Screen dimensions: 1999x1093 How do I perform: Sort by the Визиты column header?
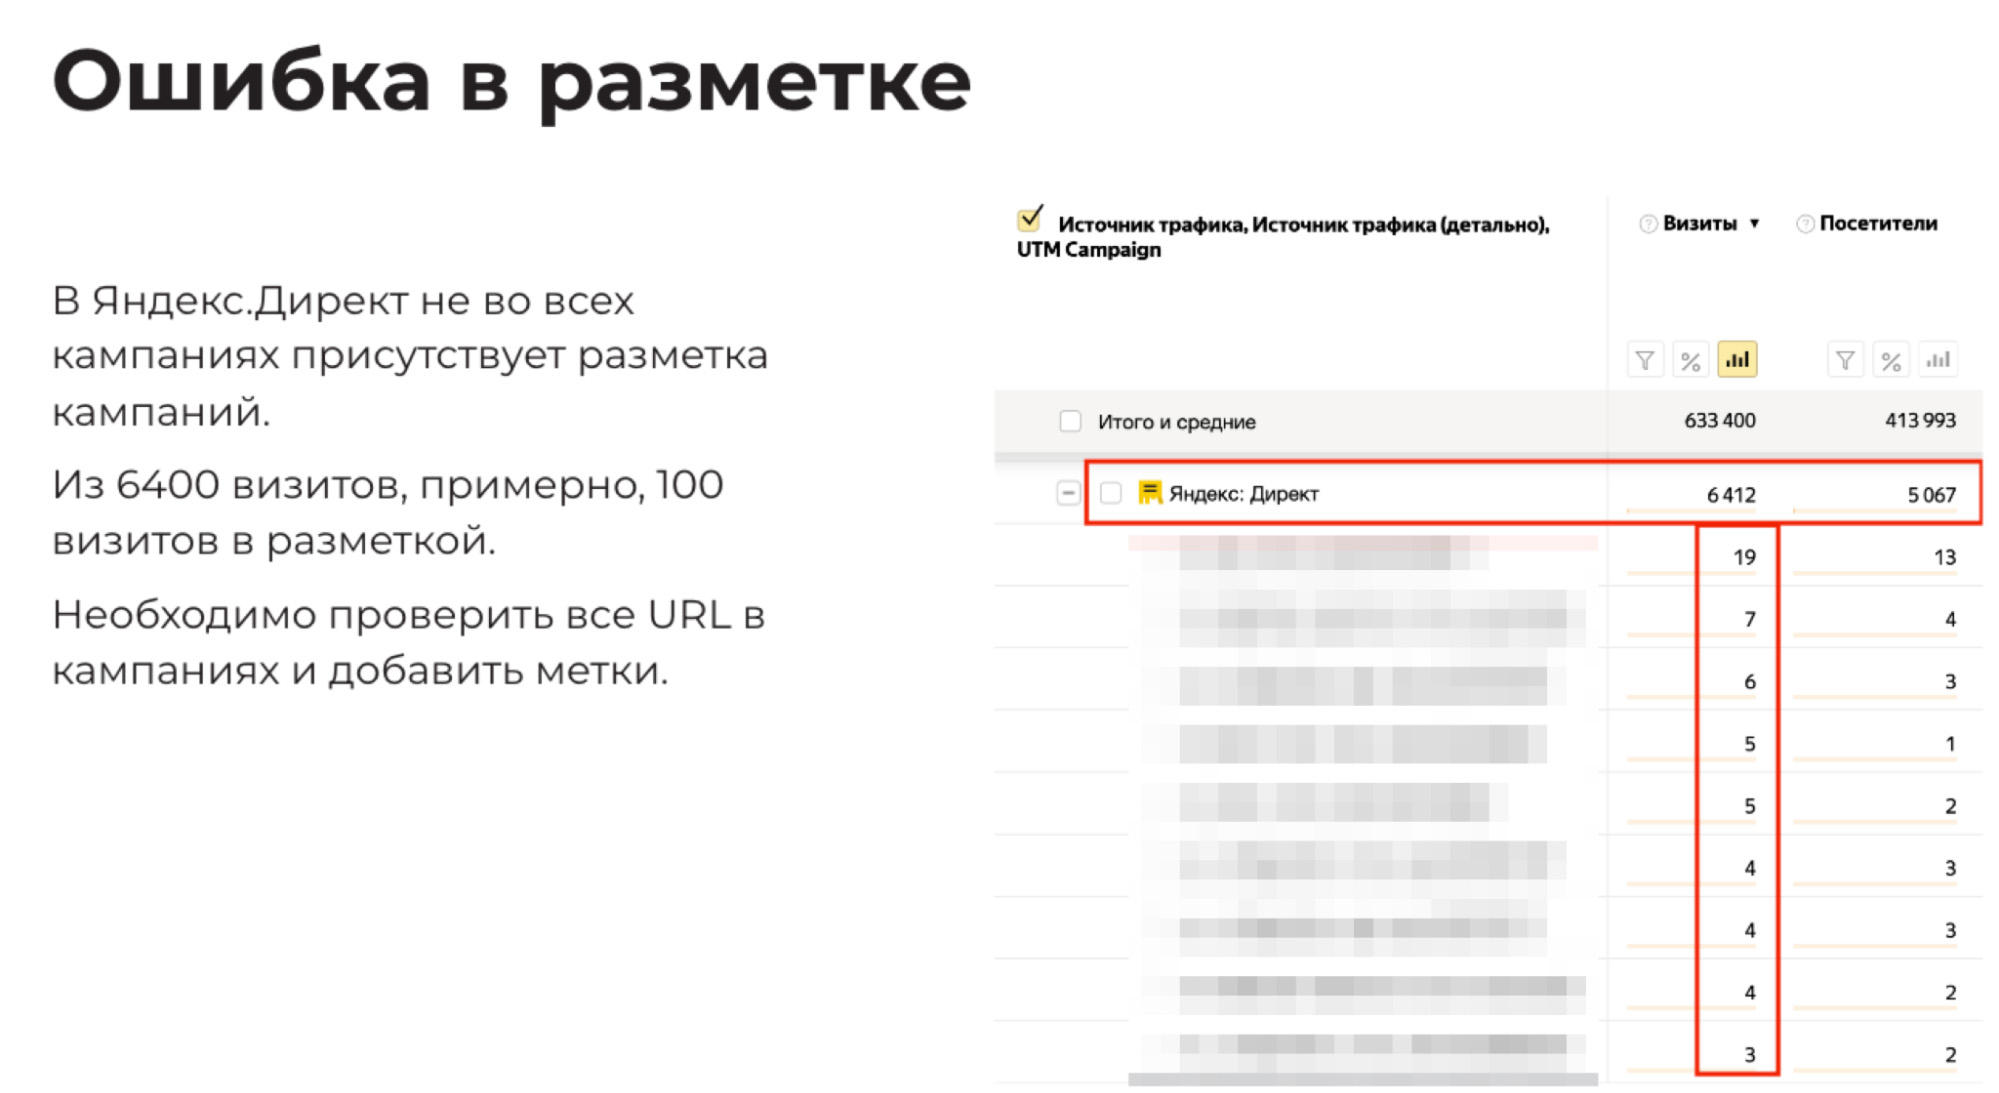(x=1699, y=223)
